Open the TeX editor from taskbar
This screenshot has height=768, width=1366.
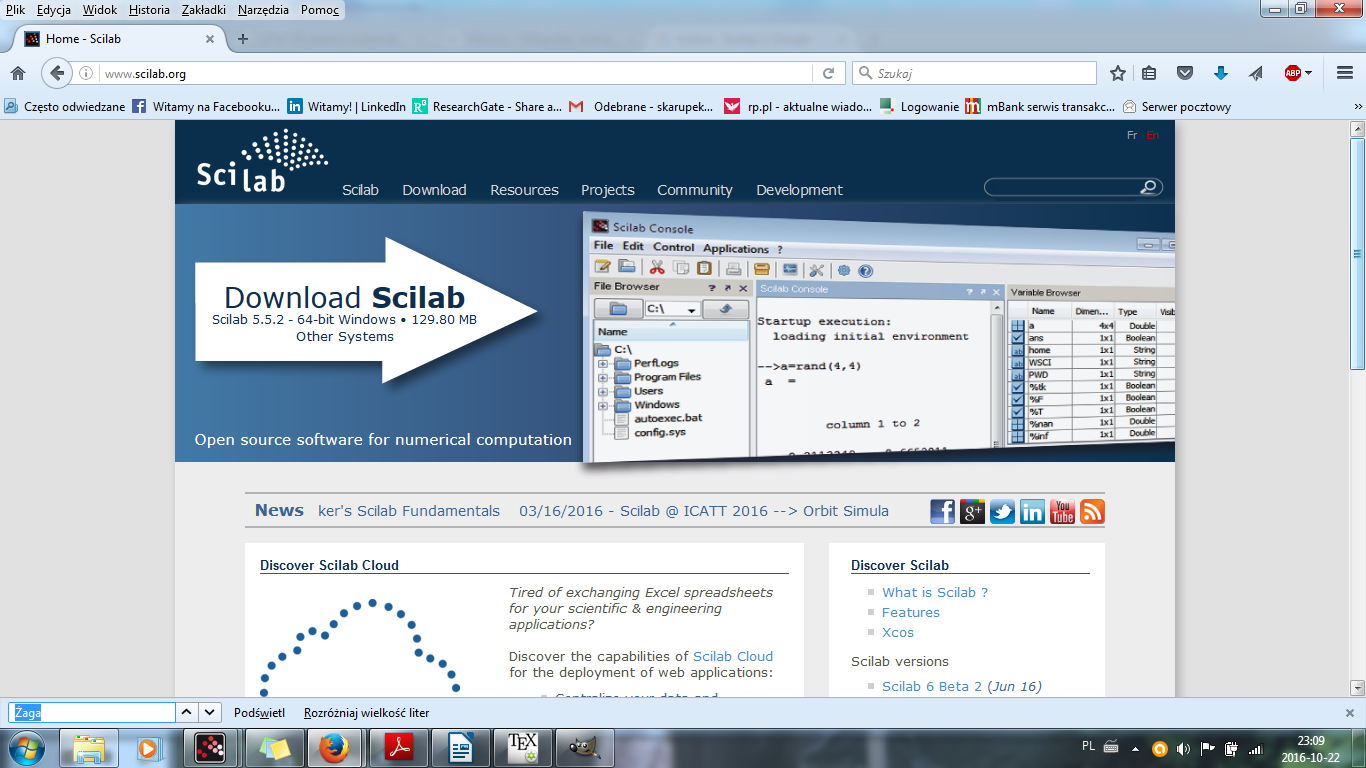[x=522, y=748]
